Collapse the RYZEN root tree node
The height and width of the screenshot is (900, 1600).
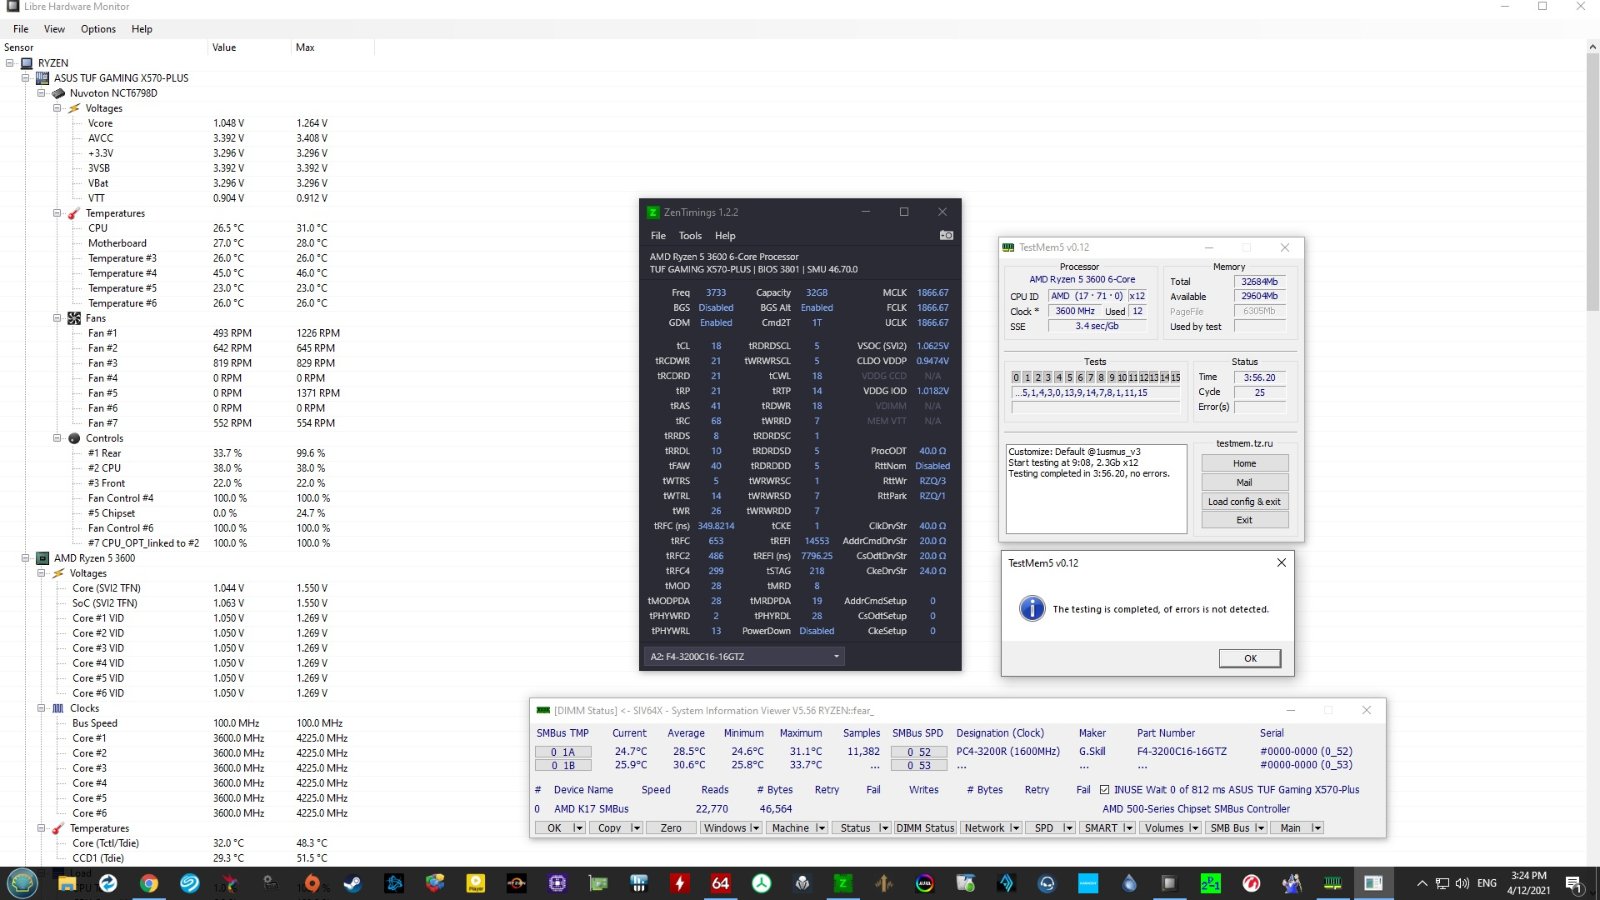coord(10,63)
